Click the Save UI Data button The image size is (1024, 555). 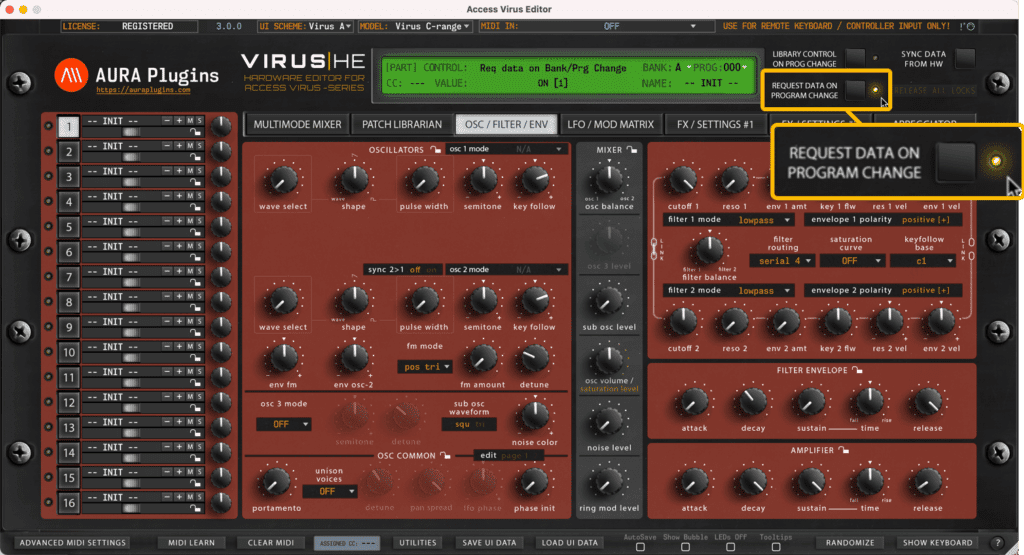[x=489, y=543]
